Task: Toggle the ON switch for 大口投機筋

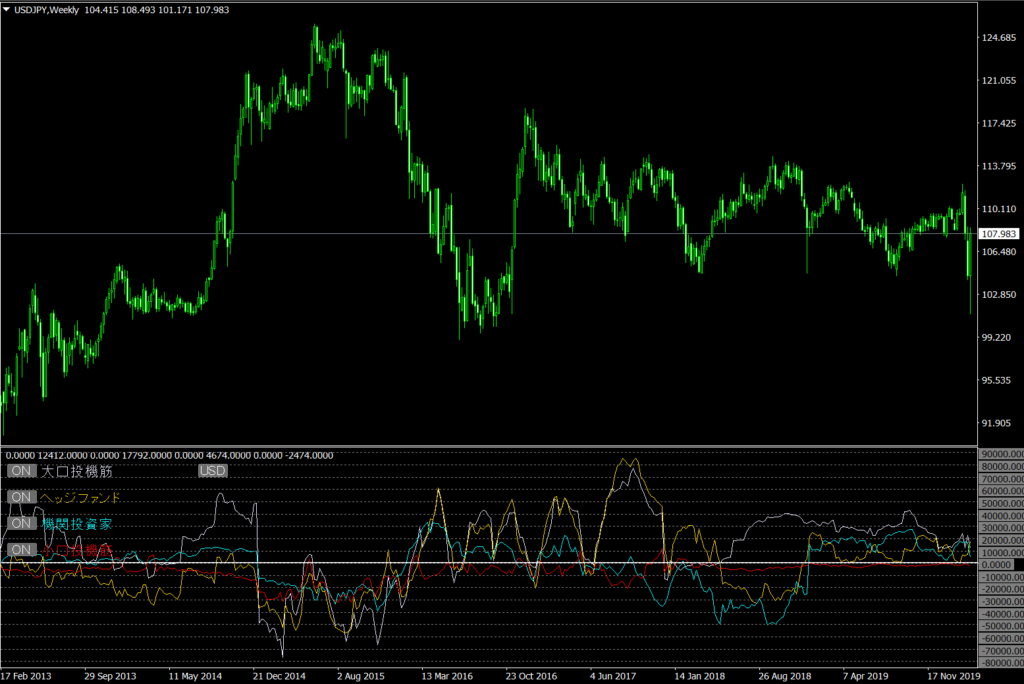Action: (21, 471)
